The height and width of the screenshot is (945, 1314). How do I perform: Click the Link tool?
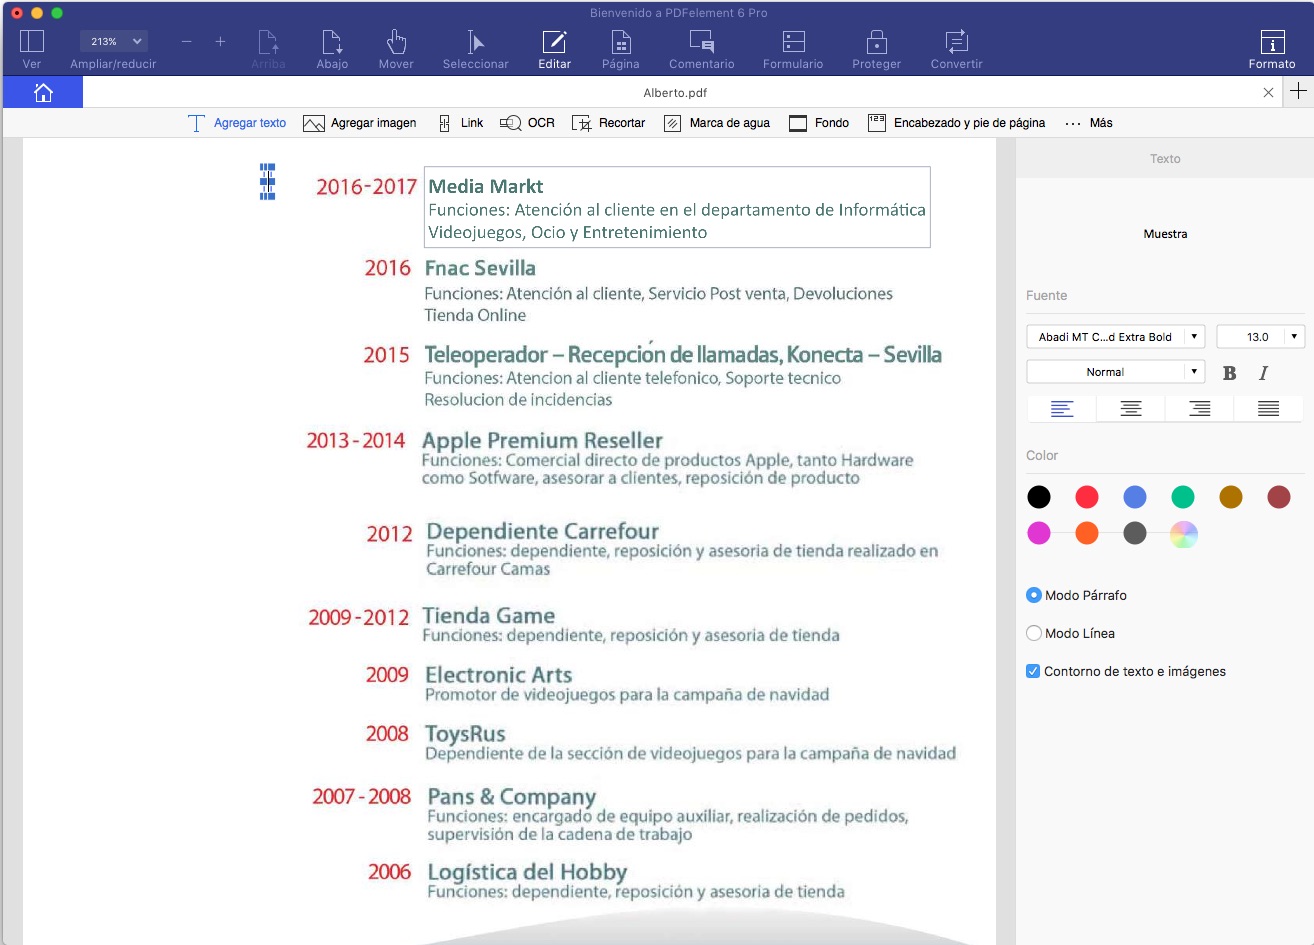pyautogui.click(x=460, y=123)
